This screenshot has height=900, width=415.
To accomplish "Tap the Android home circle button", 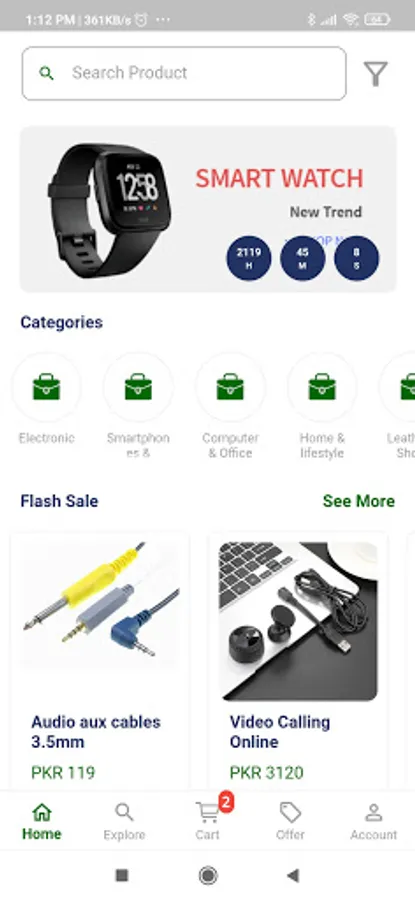I will point(208,875).
